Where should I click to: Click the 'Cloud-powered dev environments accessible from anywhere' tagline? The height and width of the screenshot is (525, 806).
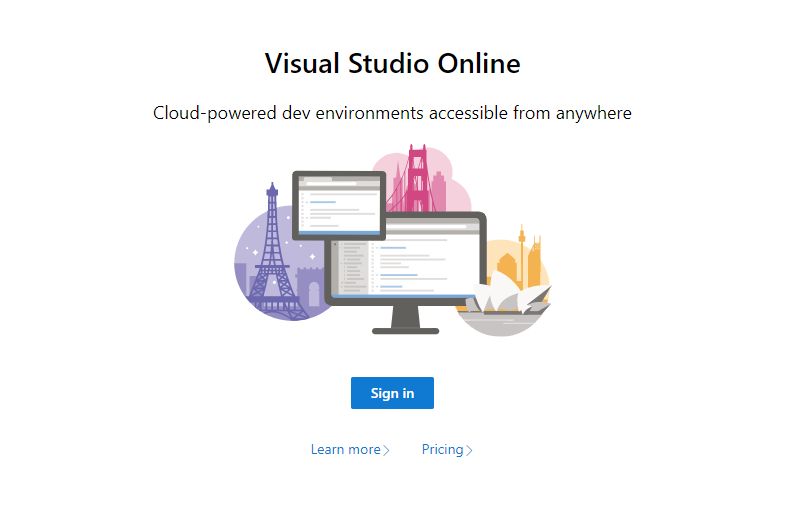[x=392, y=113]
